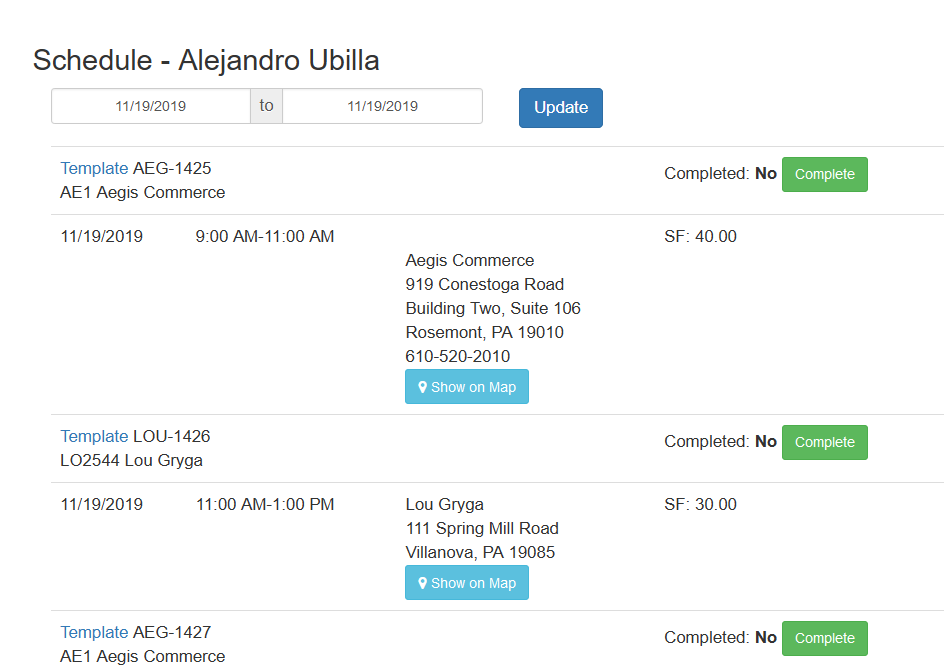Follow the Template link for AEG-1427
Viewport: 944px width, 668px height.
click(94, 632)
